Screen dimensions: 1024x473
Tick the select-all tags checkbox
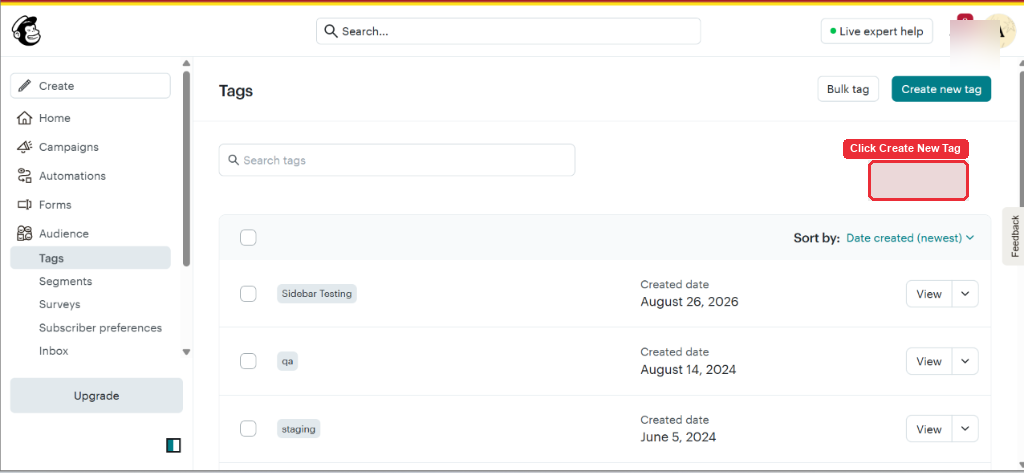248,238
